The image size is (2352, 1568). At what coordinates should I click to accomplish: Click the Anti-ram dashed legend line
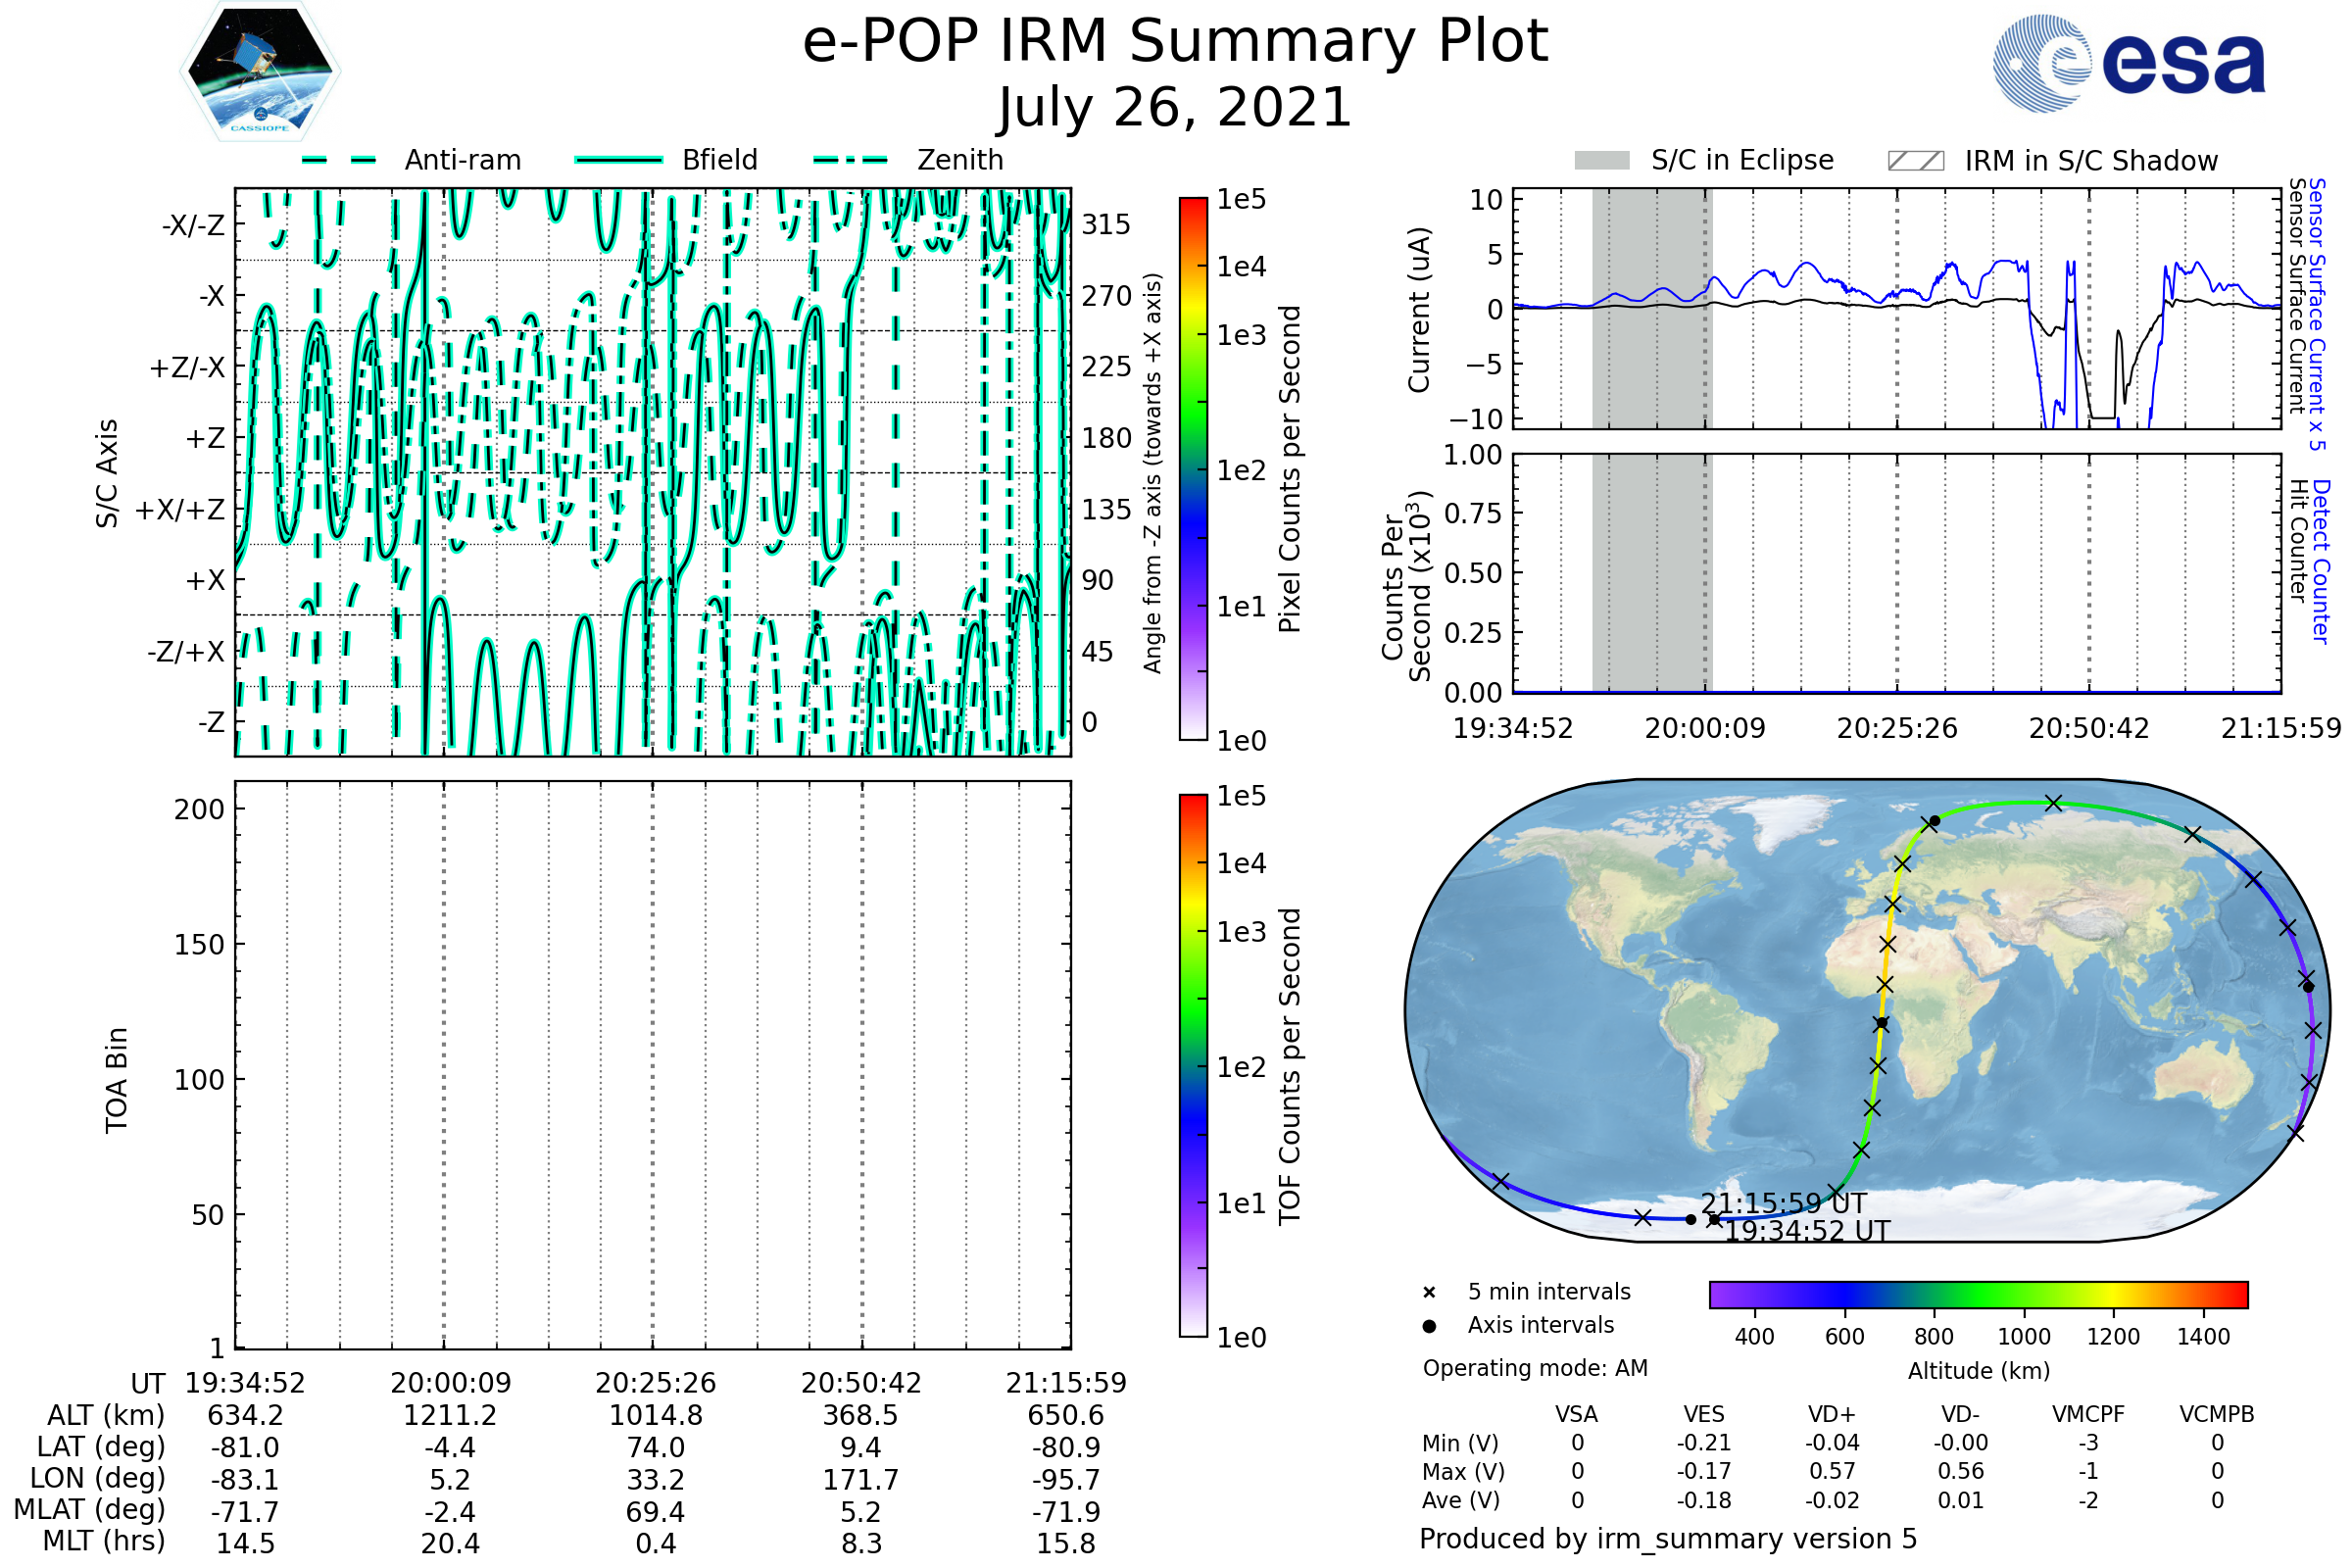339,160
